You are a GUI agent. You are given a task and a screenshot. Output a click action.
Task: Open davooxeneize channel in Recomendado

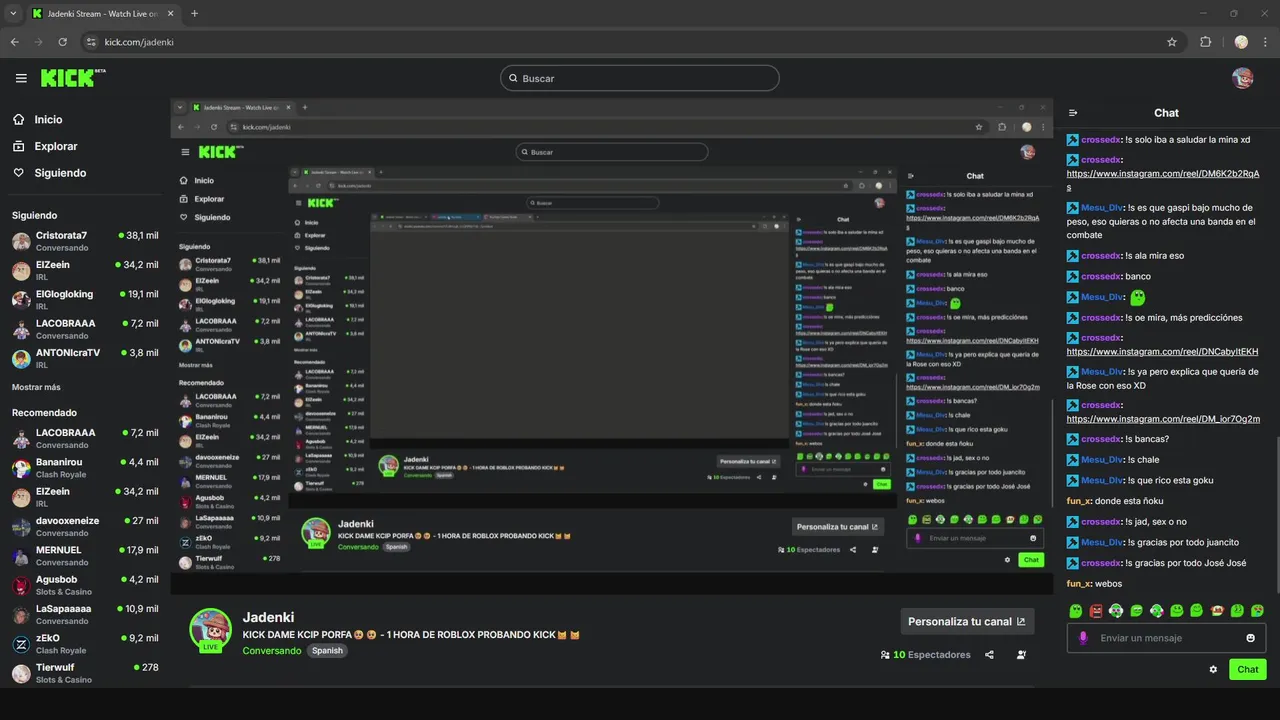pyautogui.click(x=85, y=527)
